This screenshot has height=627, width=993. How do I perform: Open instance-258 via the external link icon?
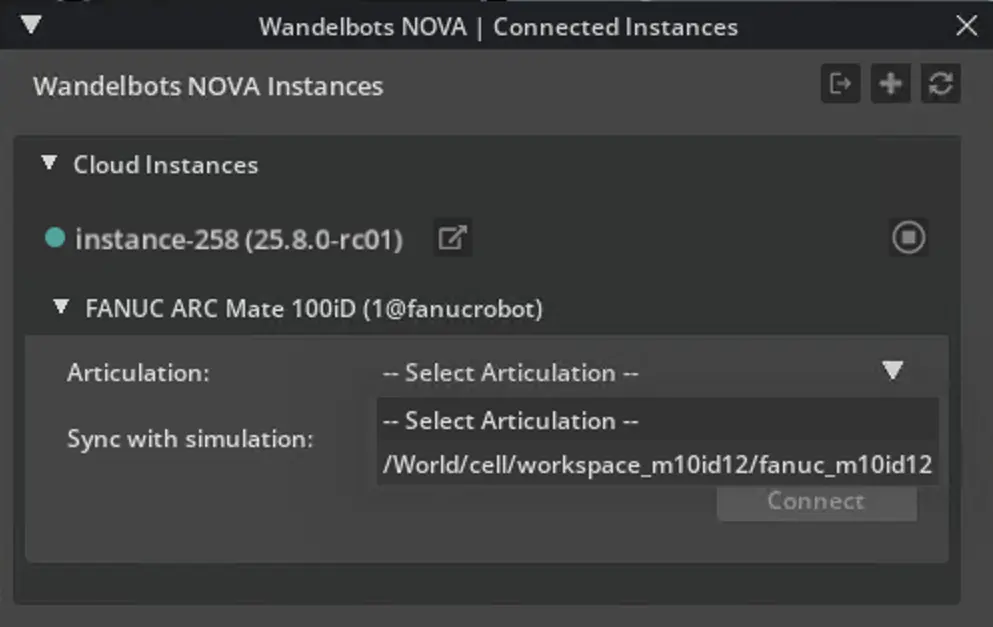pyautogui.click(x=453, y=239)
